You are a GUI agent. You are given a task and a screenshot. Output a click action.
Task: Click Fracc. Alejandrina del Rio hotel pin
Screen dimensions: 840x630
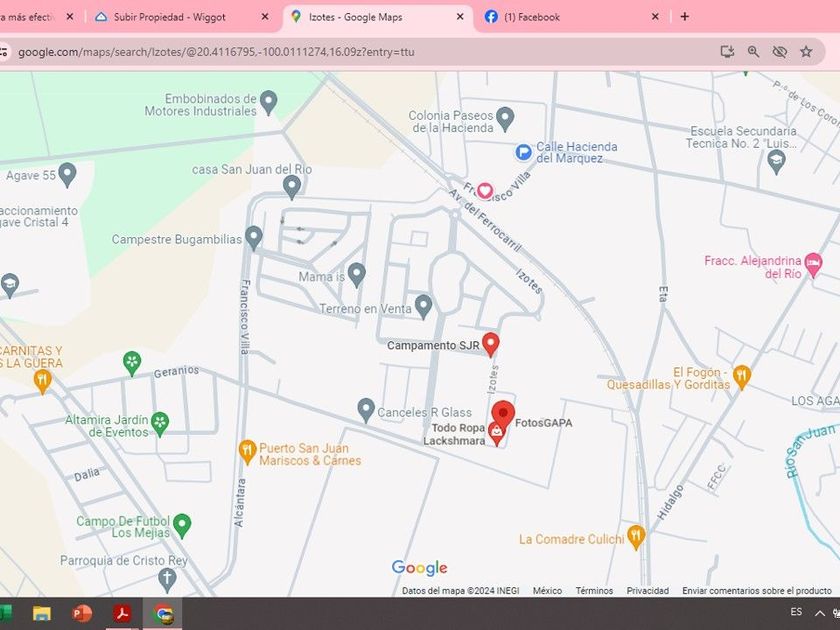(813, 264)
